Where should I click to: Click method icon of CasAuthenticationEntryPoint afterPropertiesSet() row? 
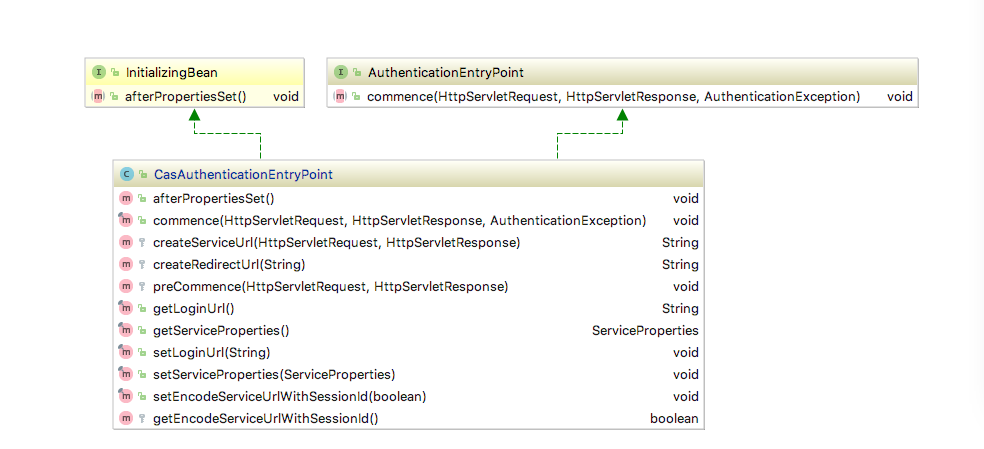pyautogui.click(x=126, y=198)
